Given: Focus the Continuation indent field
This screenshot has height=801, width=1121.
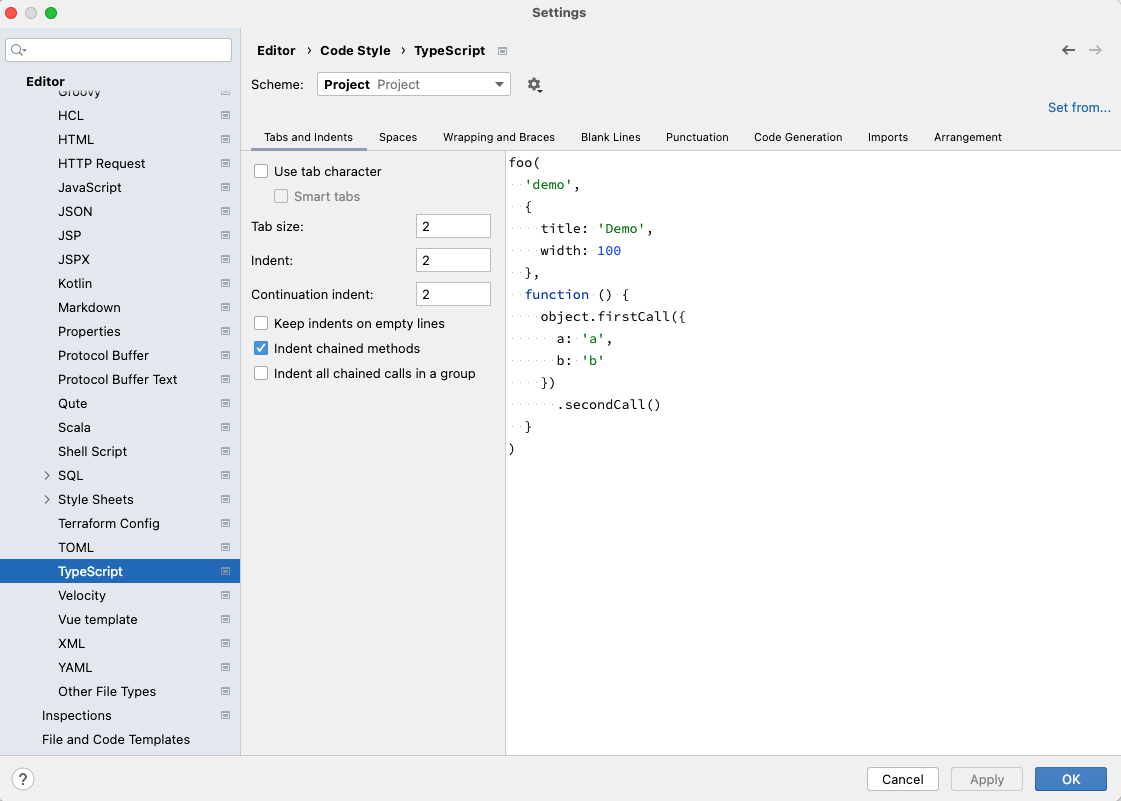Looking at the screenshot, I should point(453,294).
